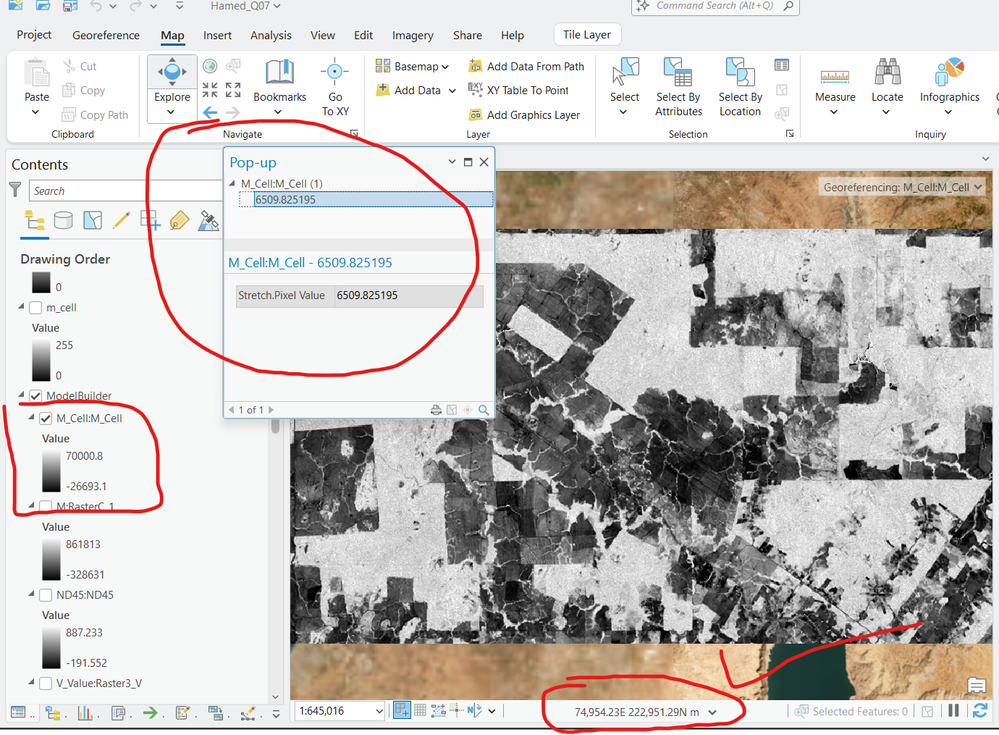Click the Copy Path button
The height and width of the screenshot is (735, 999).
pos(95,115)
